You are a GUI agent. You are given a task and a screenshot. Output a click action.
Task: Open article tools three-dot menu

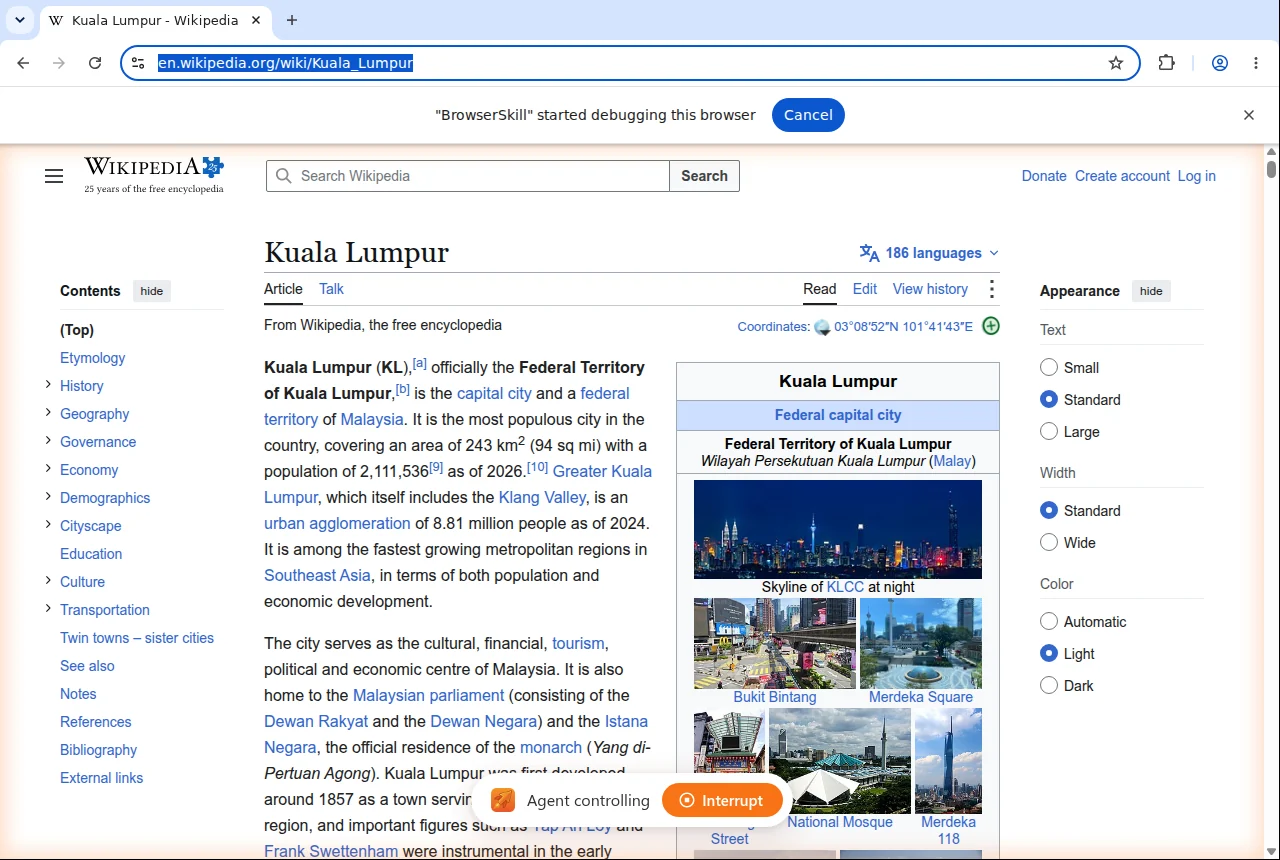point(992,290)
